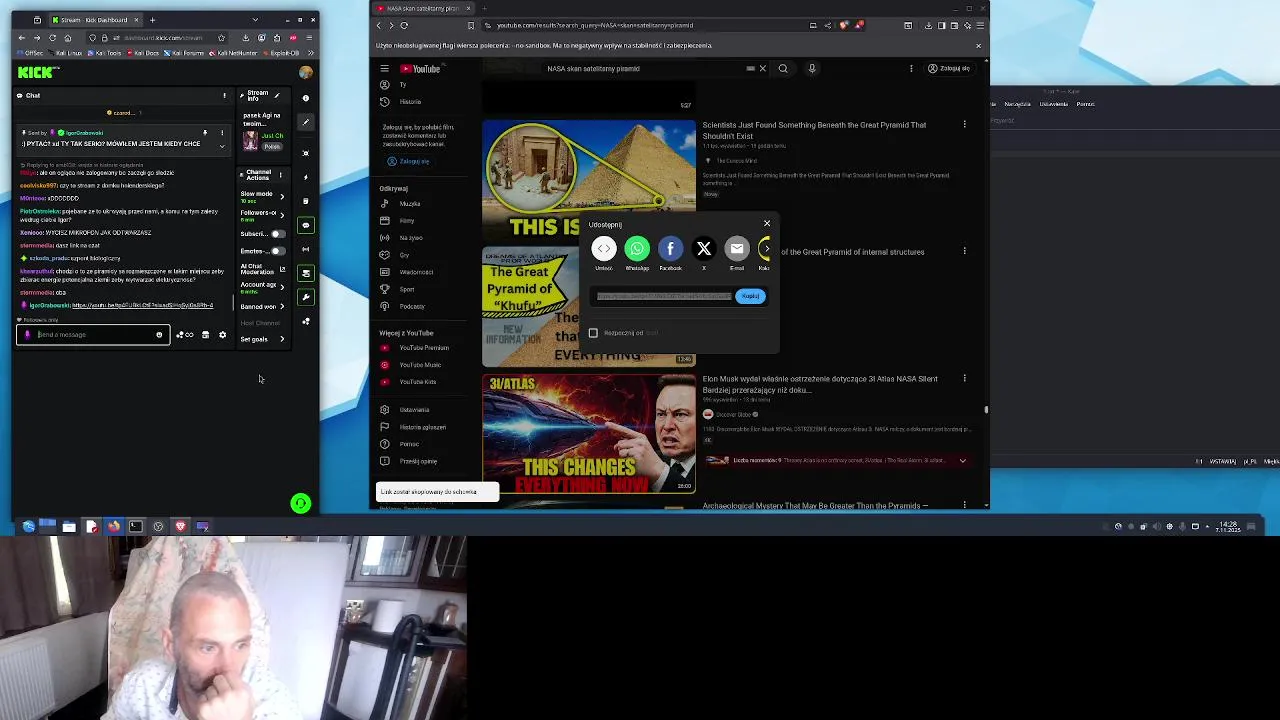Close the Udostępnij share dialog

[x=767, y=223]
